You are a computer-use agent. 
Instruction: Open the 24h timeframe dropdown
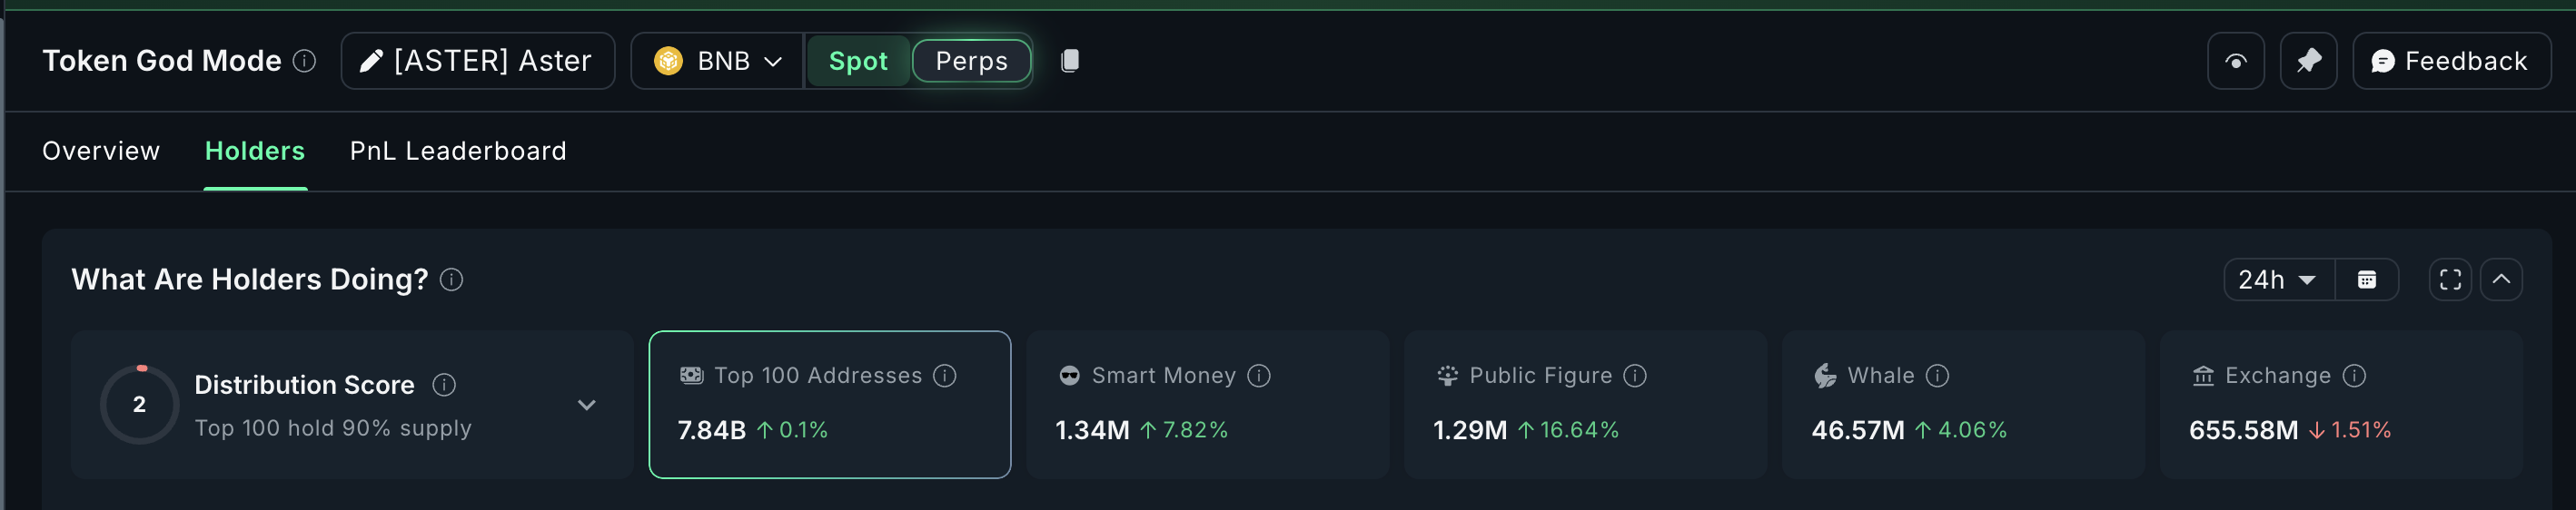[x=2277, y=280]
